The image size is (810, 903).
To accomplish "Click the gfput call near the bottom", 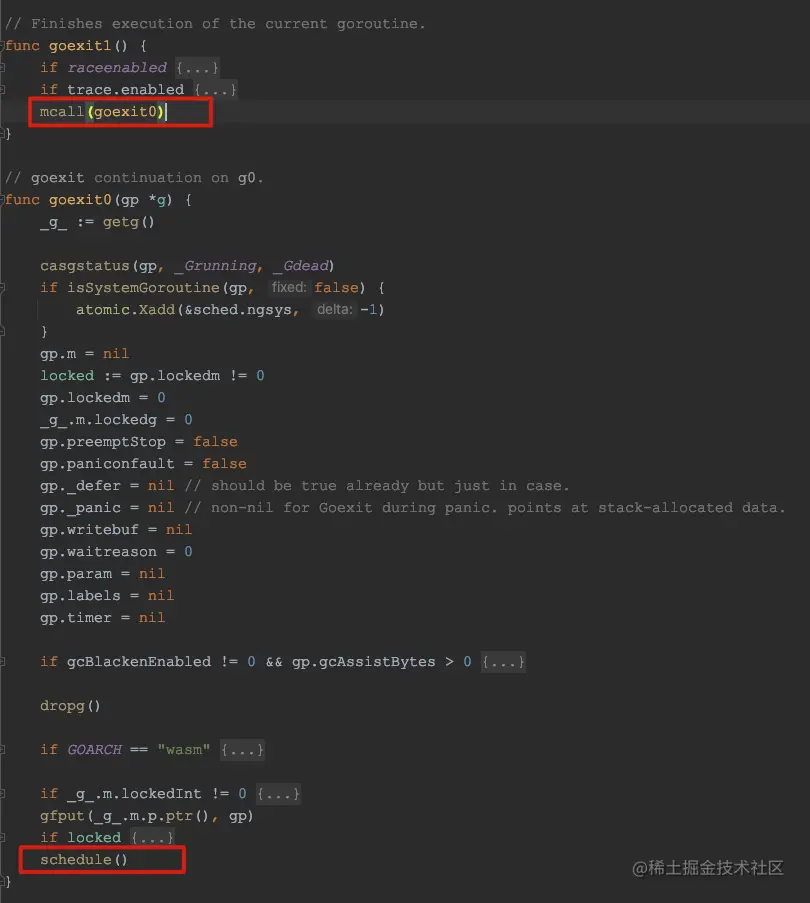I will (x=60, y=815).
